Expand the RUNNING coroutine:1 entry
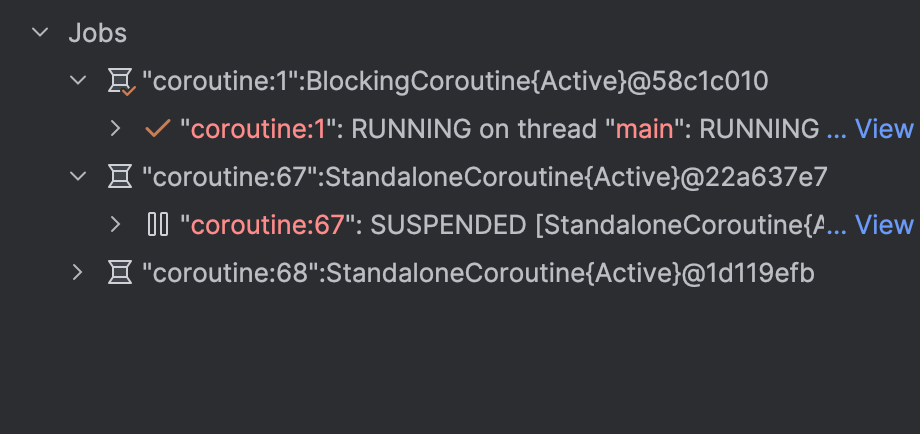The height and width of the screenshot is (434, 920). click(116, 129)
